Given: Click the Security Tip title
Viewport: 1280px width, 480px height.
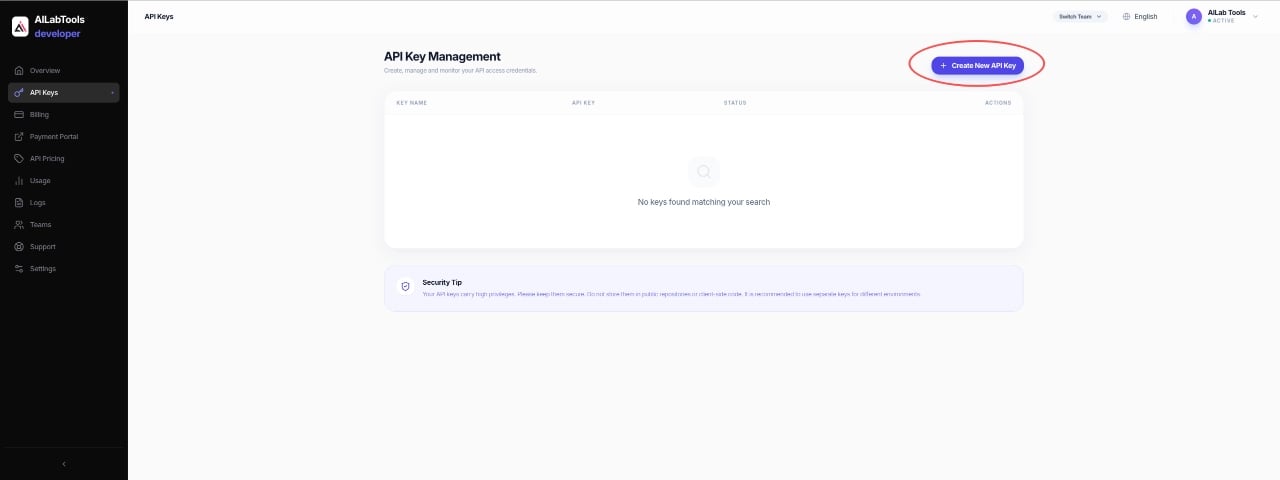Looking at the screenshot, I should click(442, 283).
